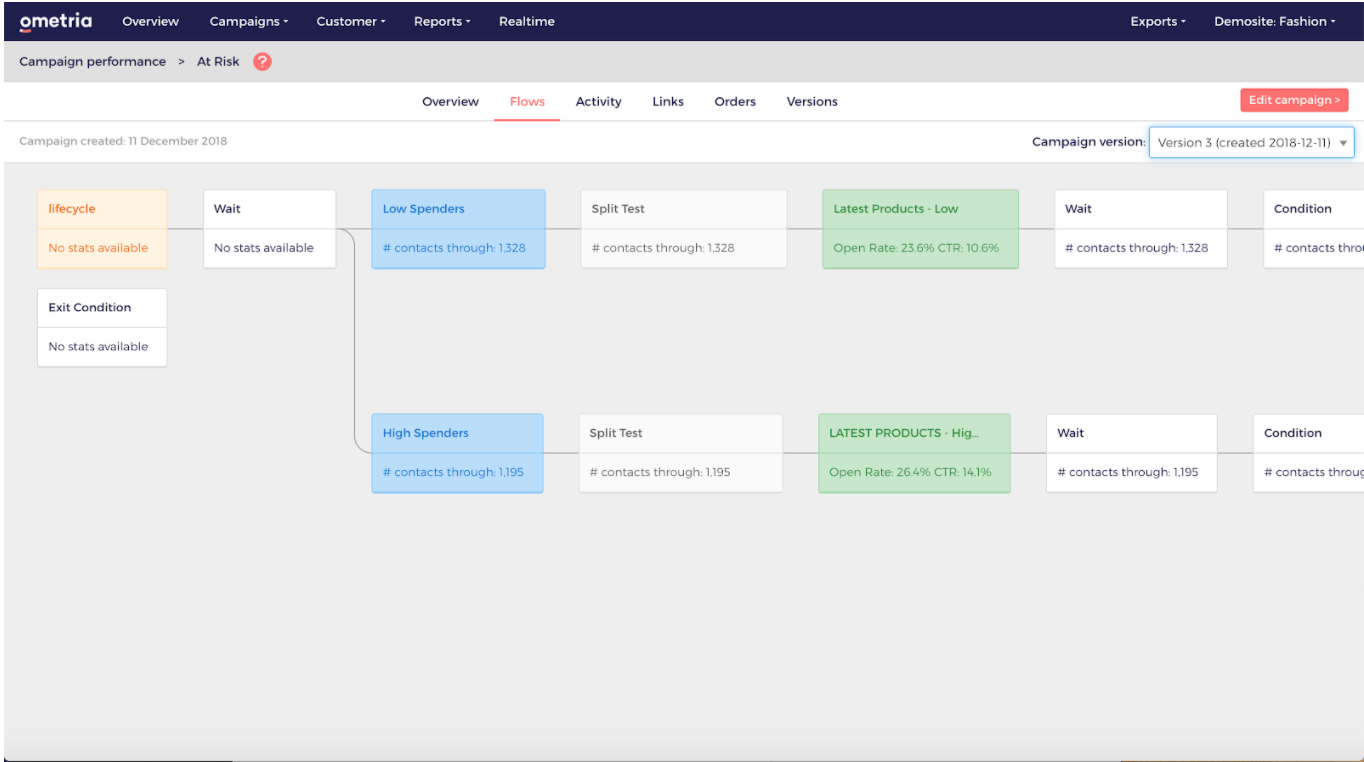Select the Exit Condition node

click(102, 327)
